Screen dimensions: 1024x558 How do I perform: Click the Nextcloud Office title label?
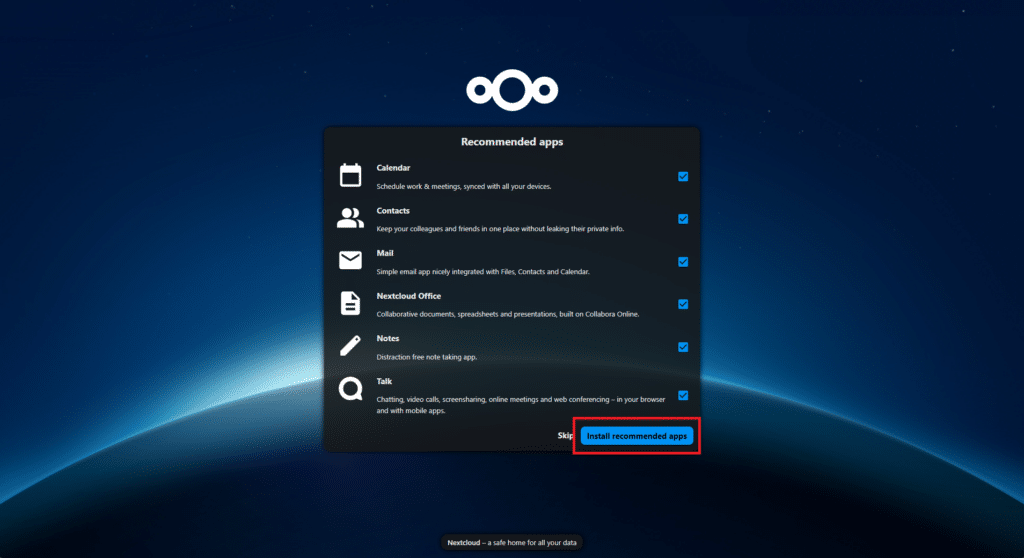(408, 296)
